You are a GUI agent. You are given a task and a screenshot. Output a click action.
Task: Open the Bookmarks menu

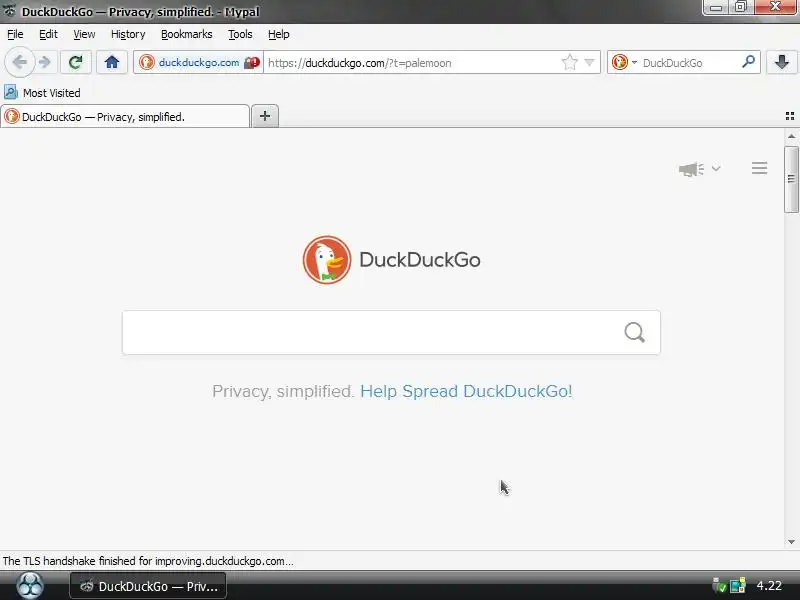[x=186, y=34]
